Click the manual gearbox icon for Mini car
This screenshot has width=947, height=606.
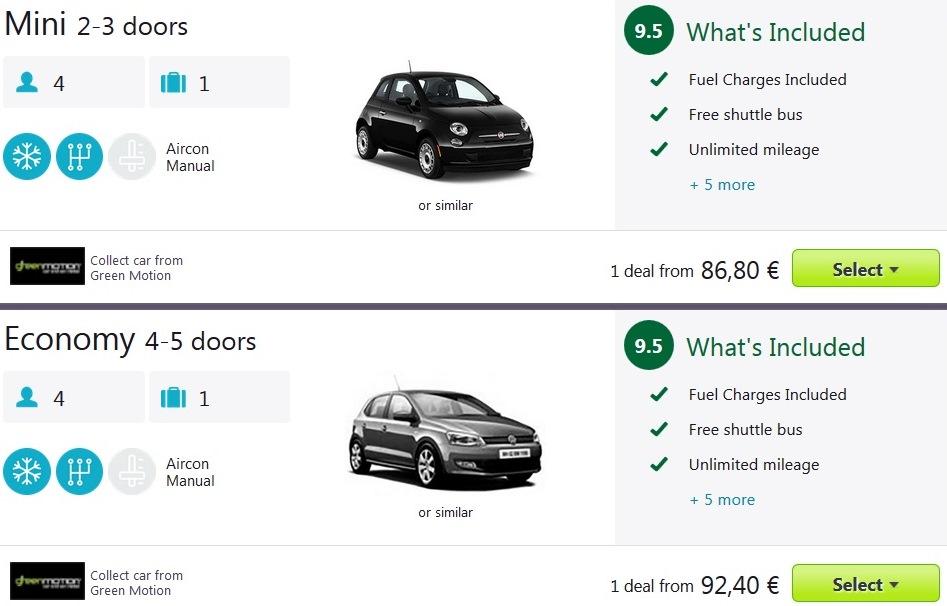(79, 157)
